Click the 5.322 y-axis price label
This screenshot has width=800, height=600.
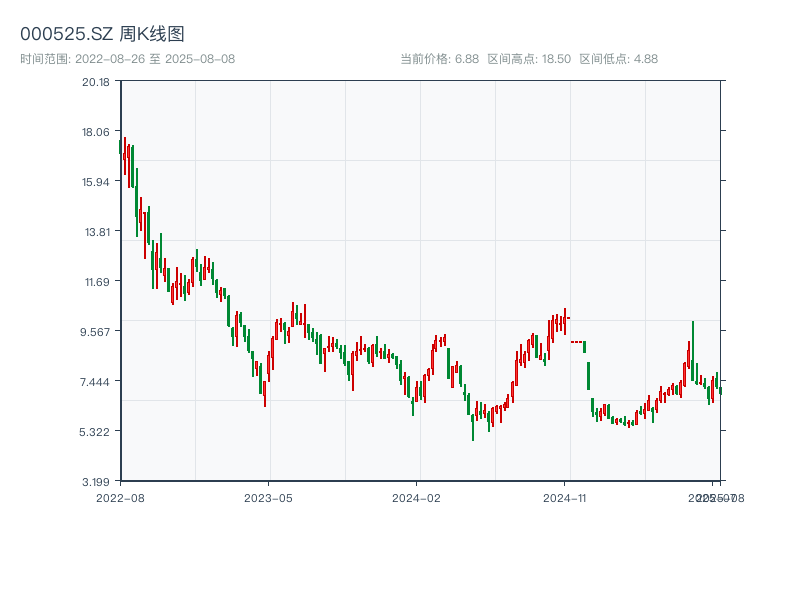(x=96, y=432)
